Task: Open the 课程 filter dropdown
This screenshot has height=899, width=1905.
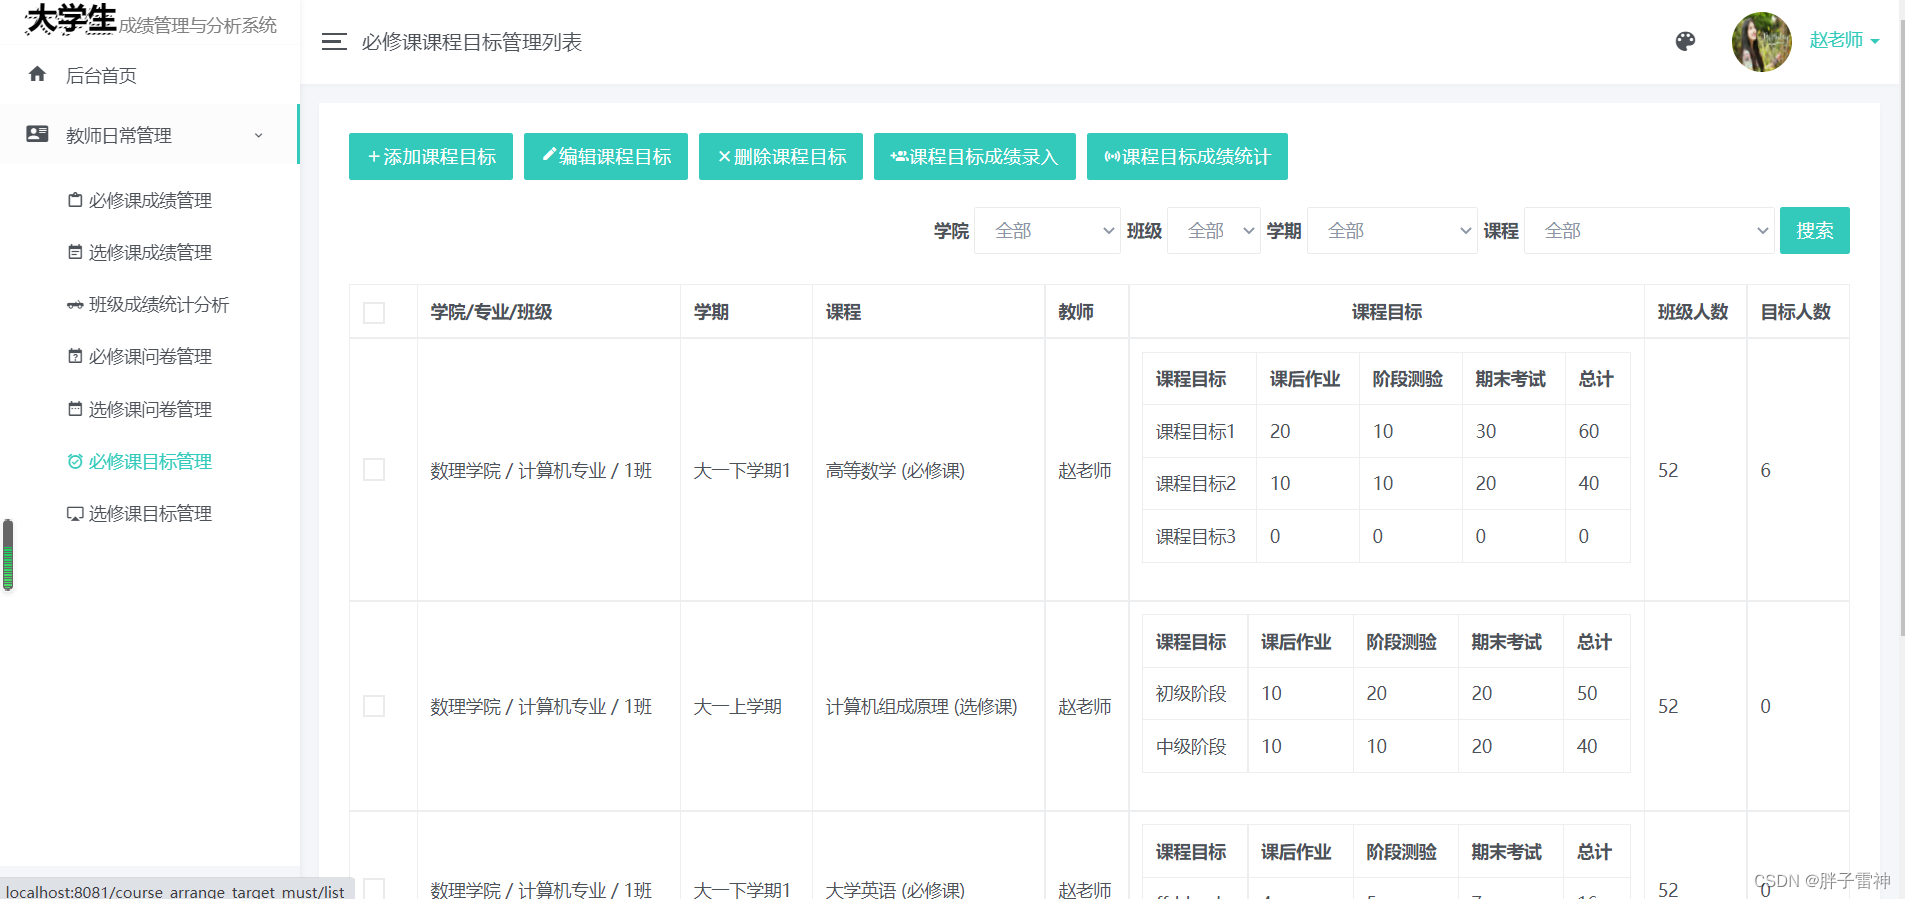Action: coord(1649,231)
